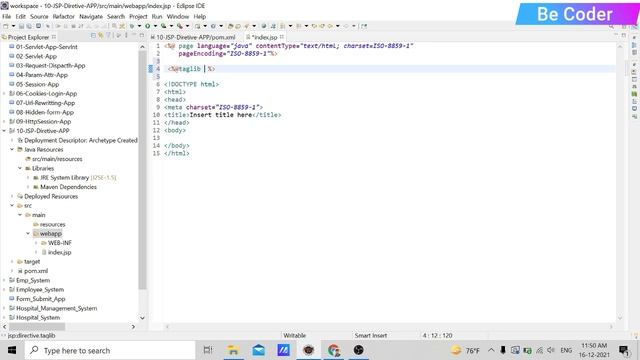Expand the 06-Cookies-Login-App project
640x360 pixels.
tap(4, 94)
